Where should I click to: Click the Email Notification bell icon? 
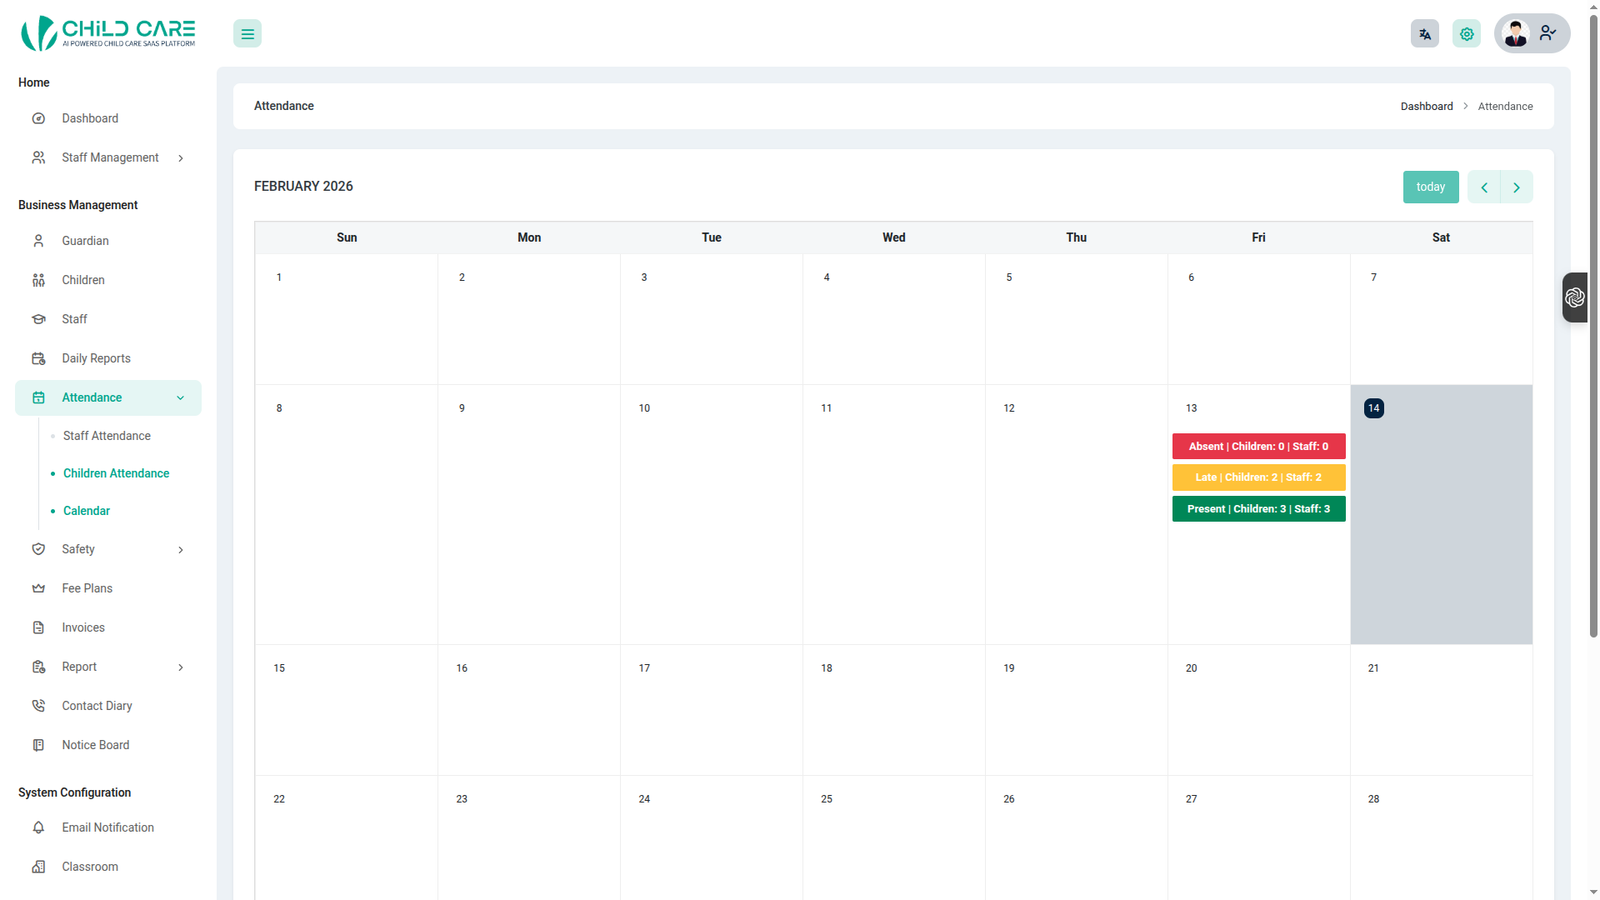[38, 828]
